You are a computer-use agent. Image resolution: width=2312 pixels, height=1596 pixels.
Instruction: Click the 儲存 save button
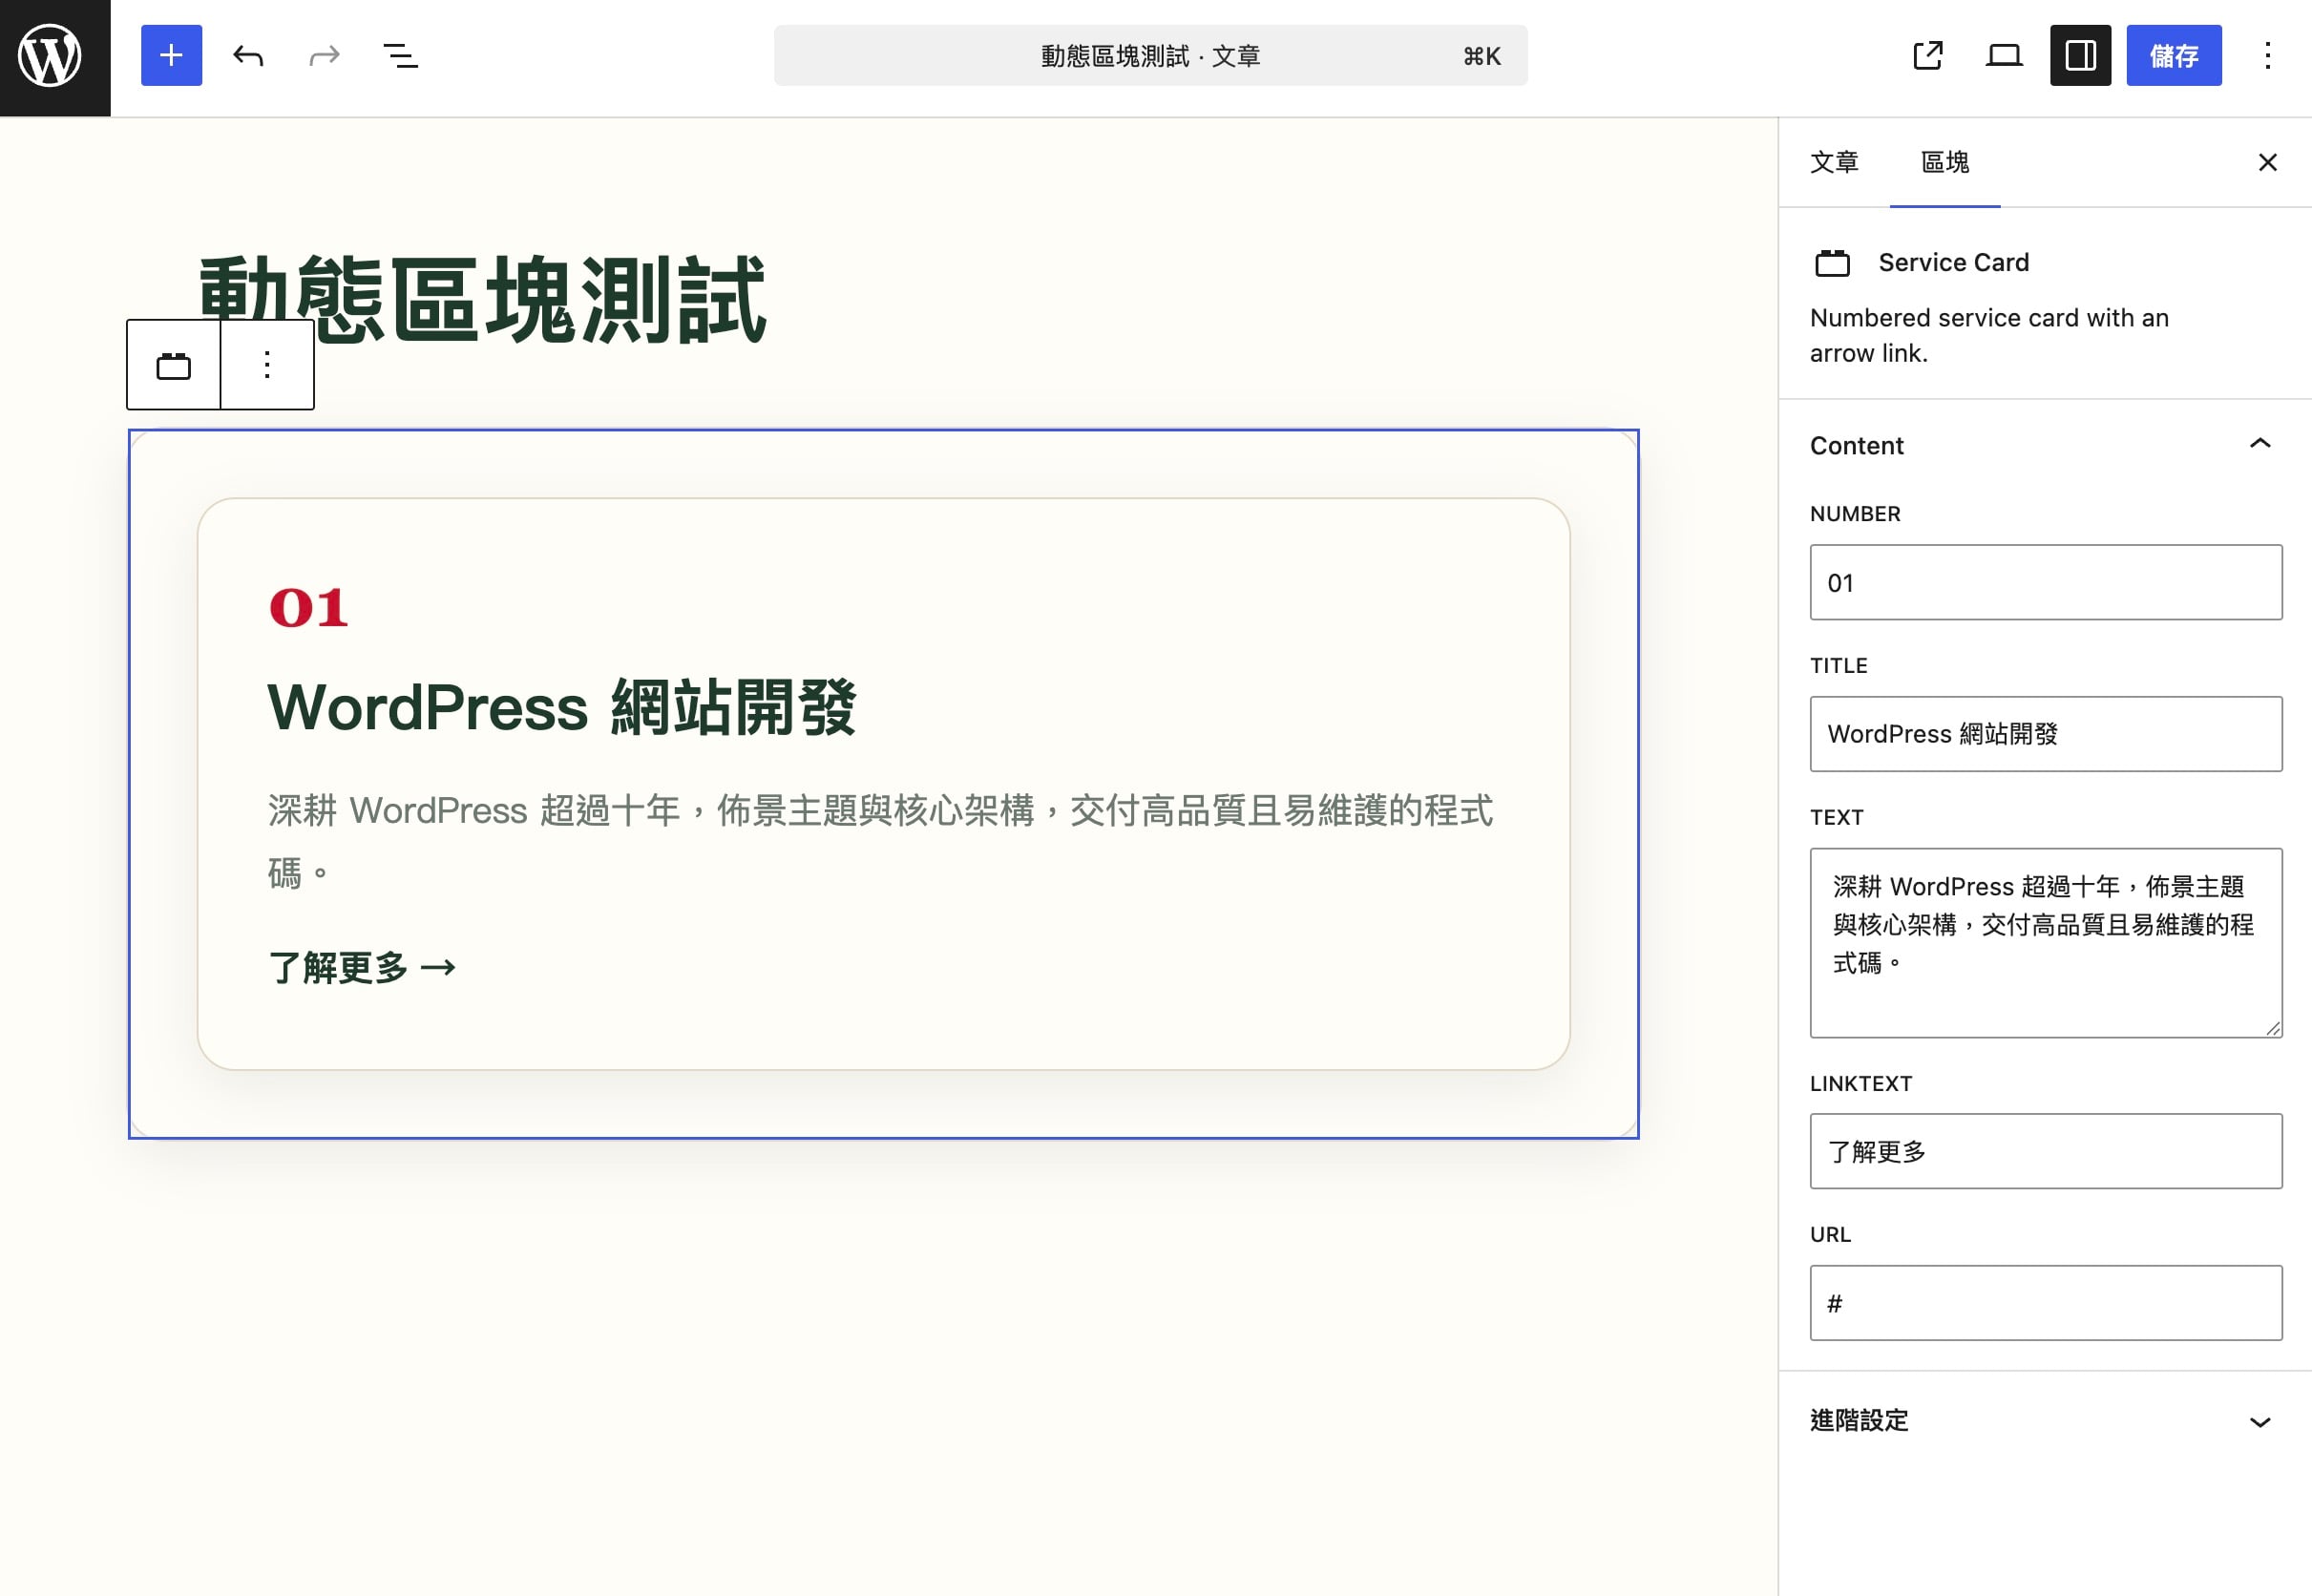[2174, 55]
